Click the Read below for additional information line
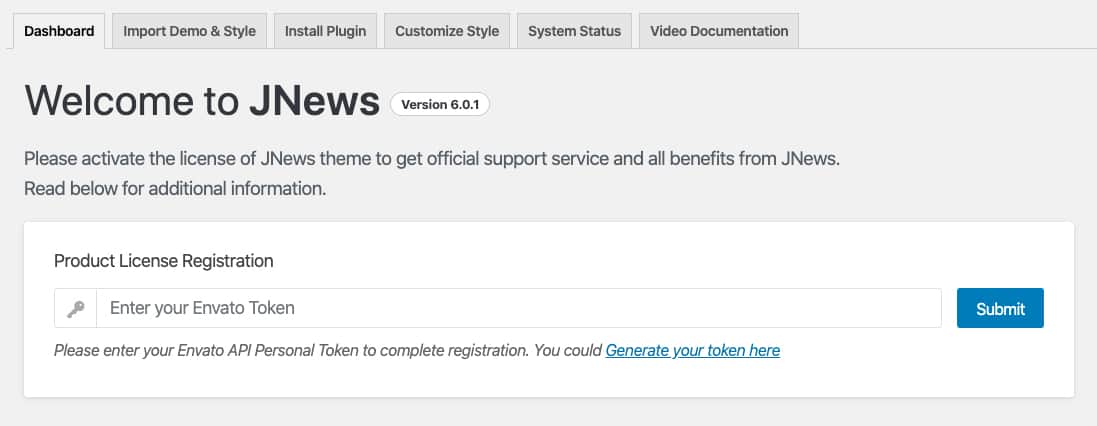Screen dimensions: 1097x426 (x=175, y=188)
